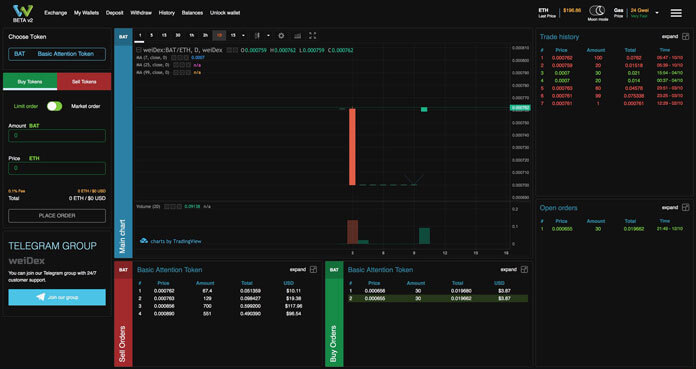The height and width of the screenshot is (369, 696).
Task: Enter chart fullscreen mode
Action: click(312, 36)
